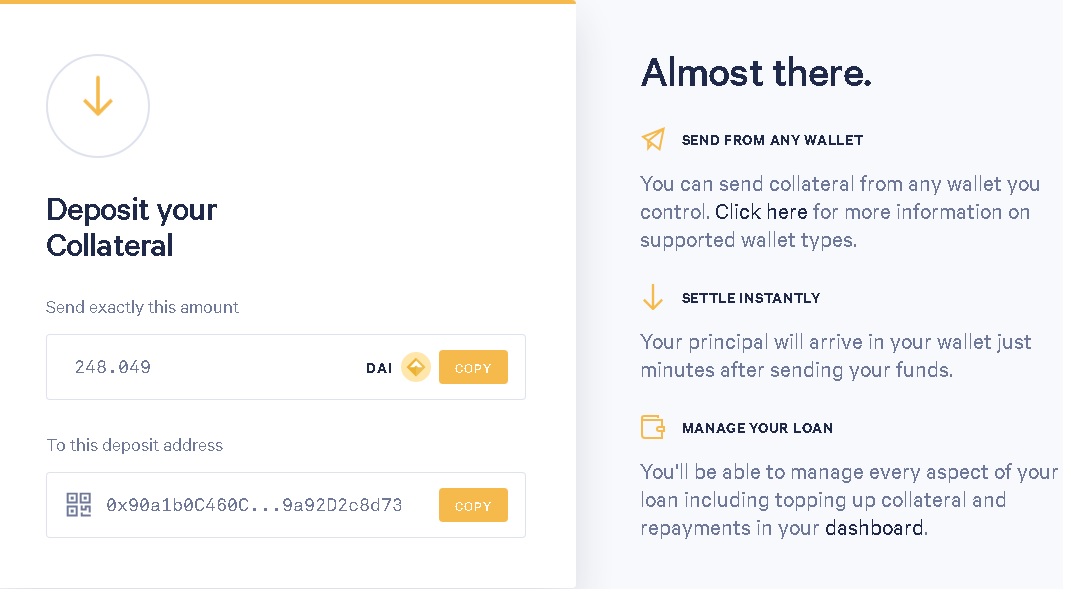Click the 'To this deposit address' label
Image resolution: width=1071 pixels, height=594 pixels.
coord(135,445)
